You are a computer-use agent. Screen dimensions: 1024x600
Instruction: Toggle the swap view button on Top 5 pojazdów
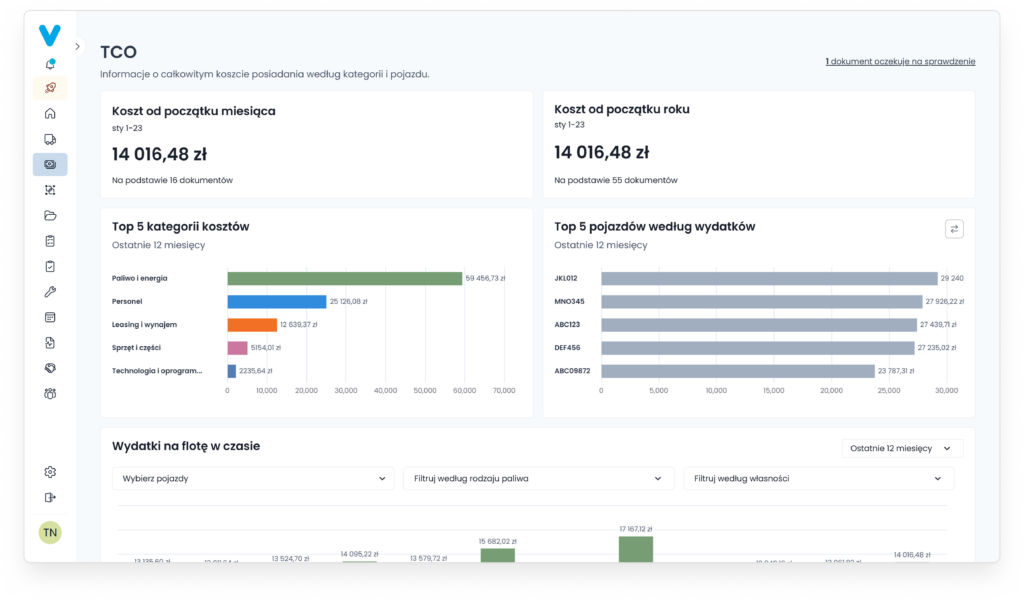(954, 229)
